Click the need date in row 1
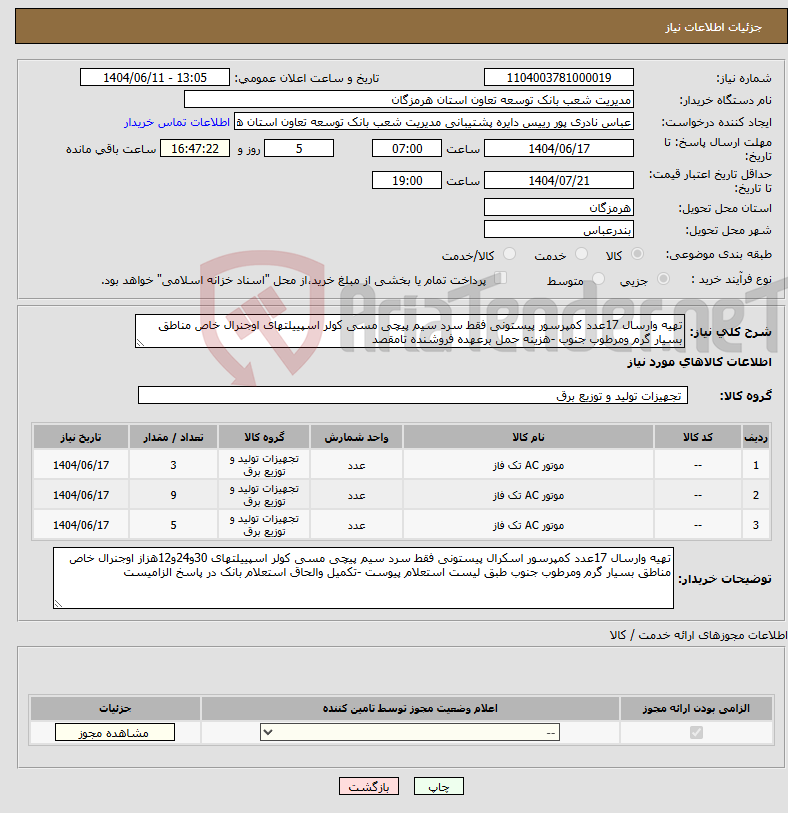Image resolution: width=788 pixels, height=813 pixels. pos(81,465)
